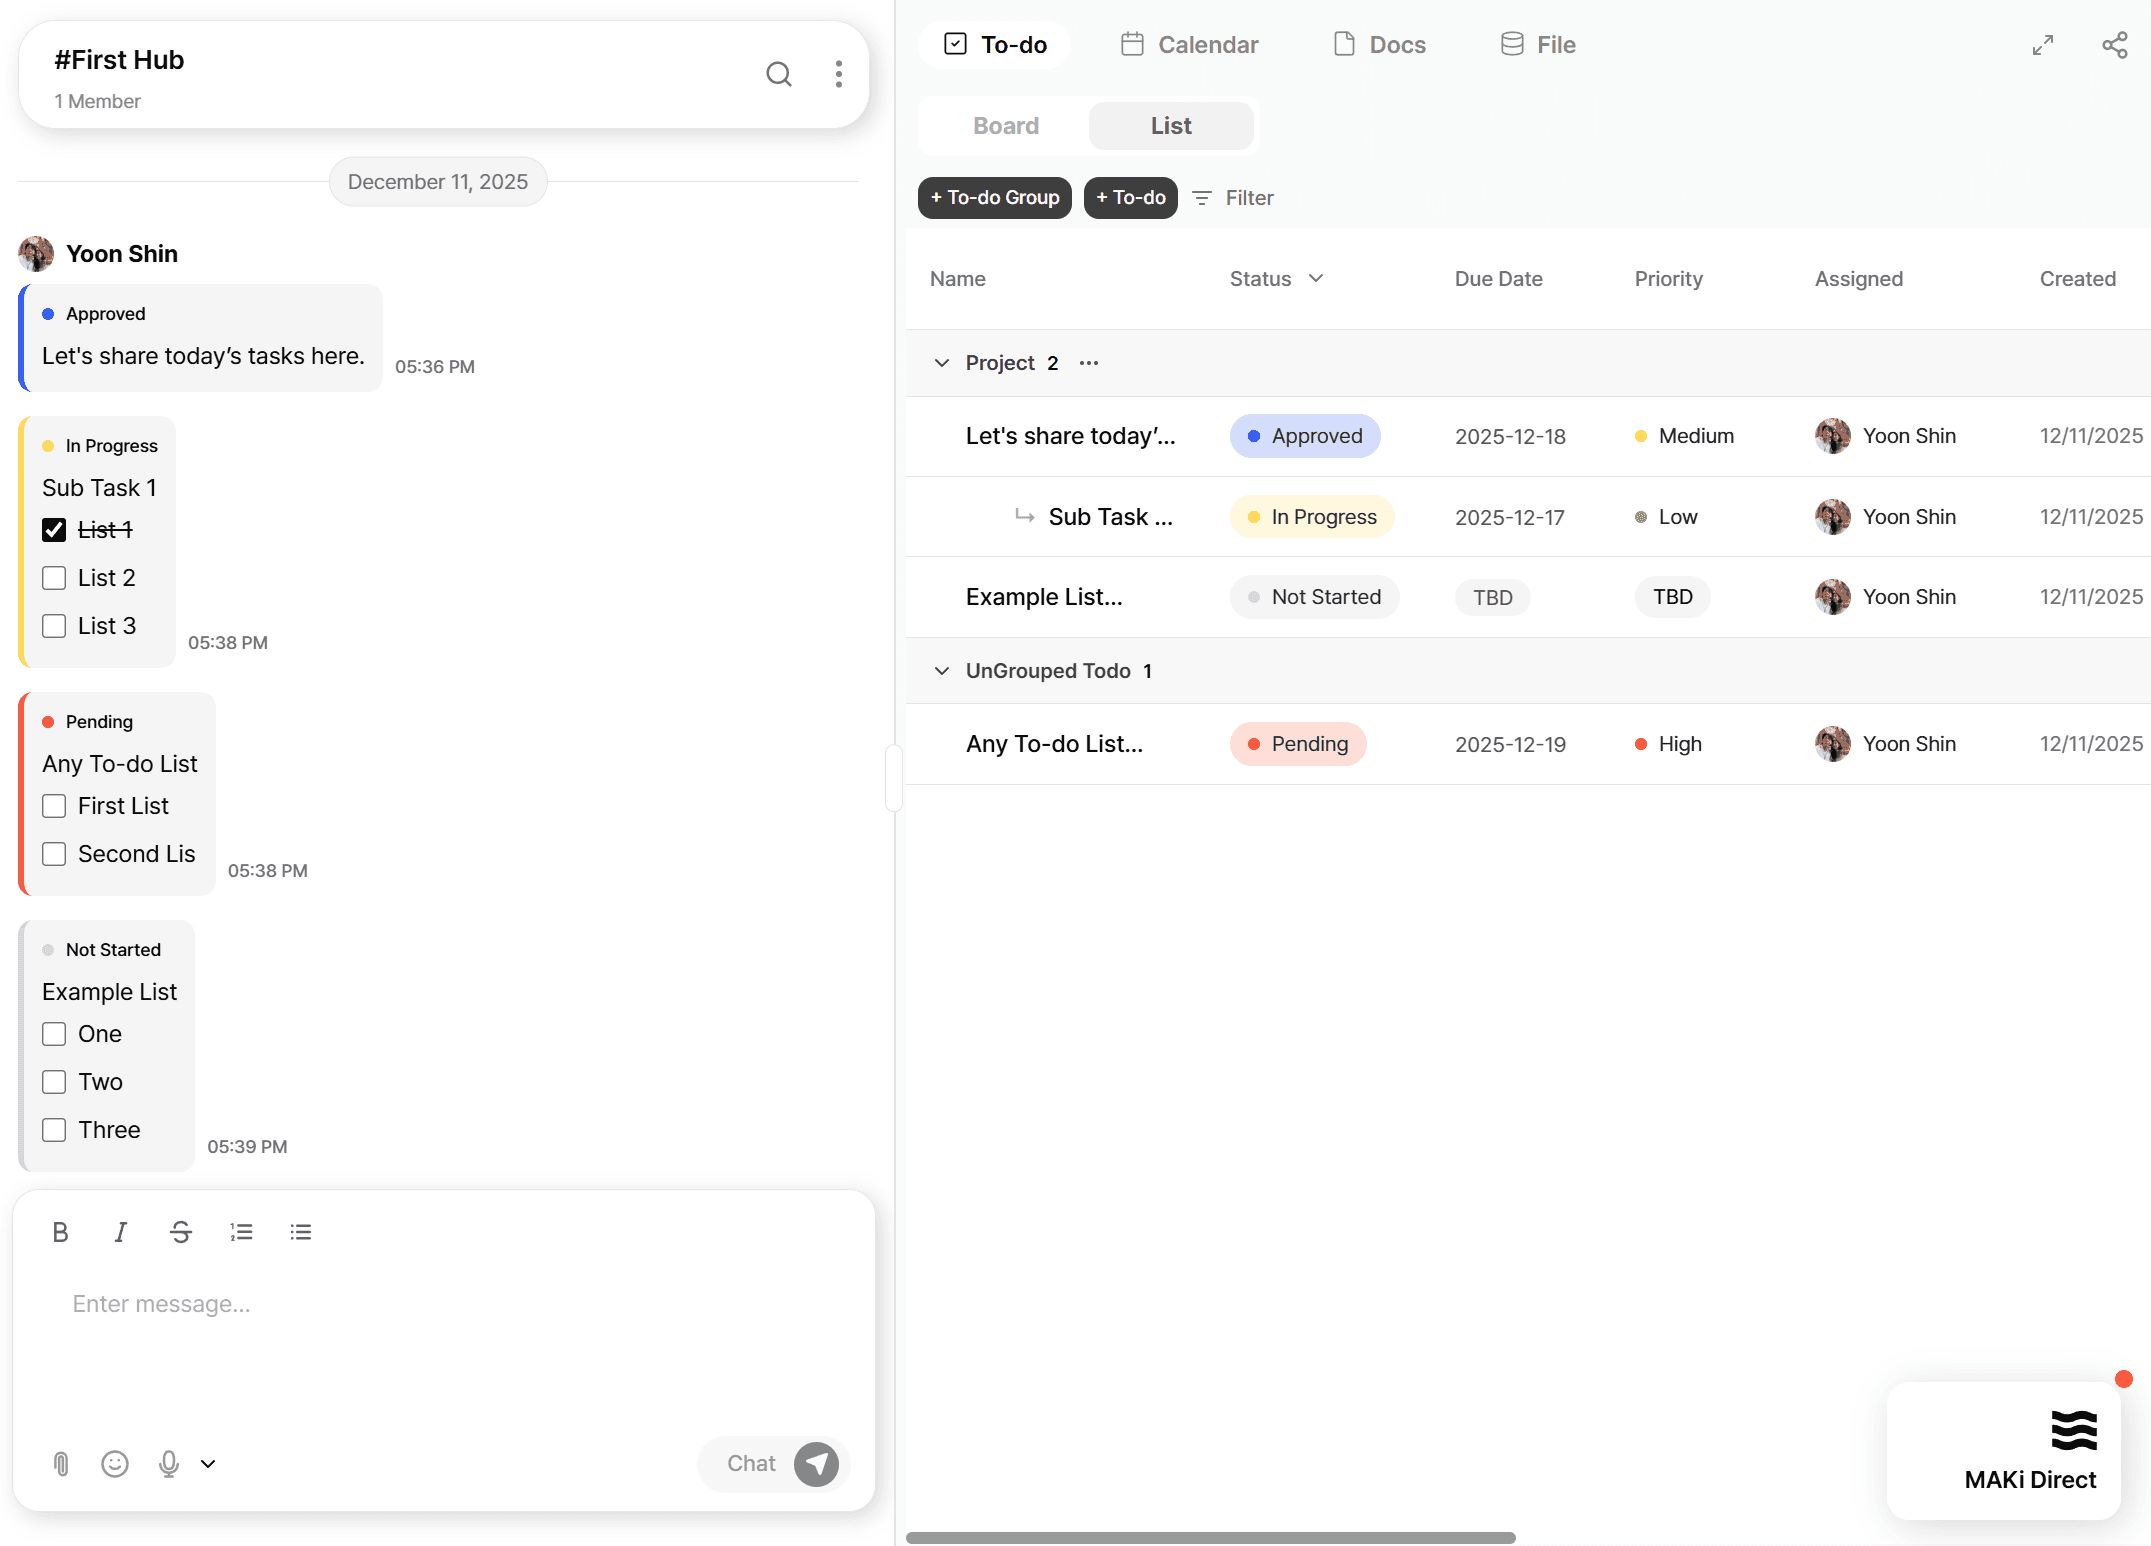The height and width of the screenshot is (1546, 2151).
Task: Switch to Board view
Action: pyautogui.click(x=1005, y=126)
